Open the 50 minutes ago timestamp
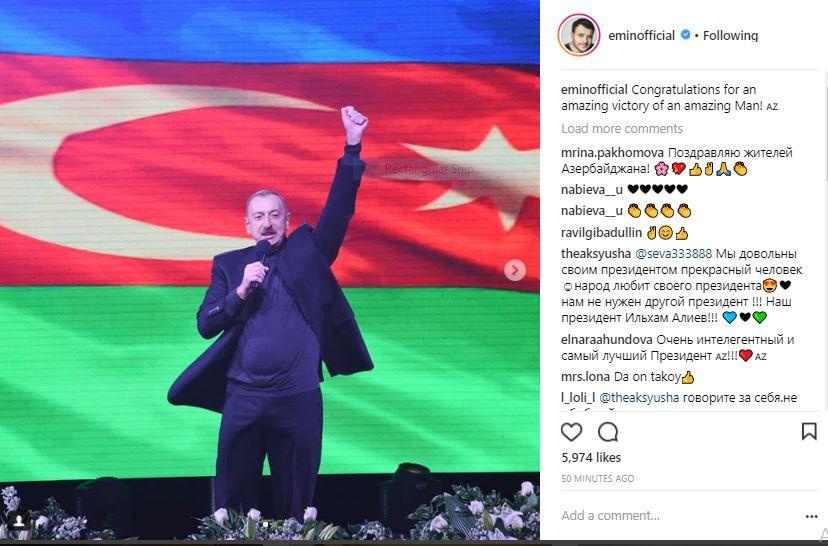Screen dimensions: 828x546 tap(597, 478)
